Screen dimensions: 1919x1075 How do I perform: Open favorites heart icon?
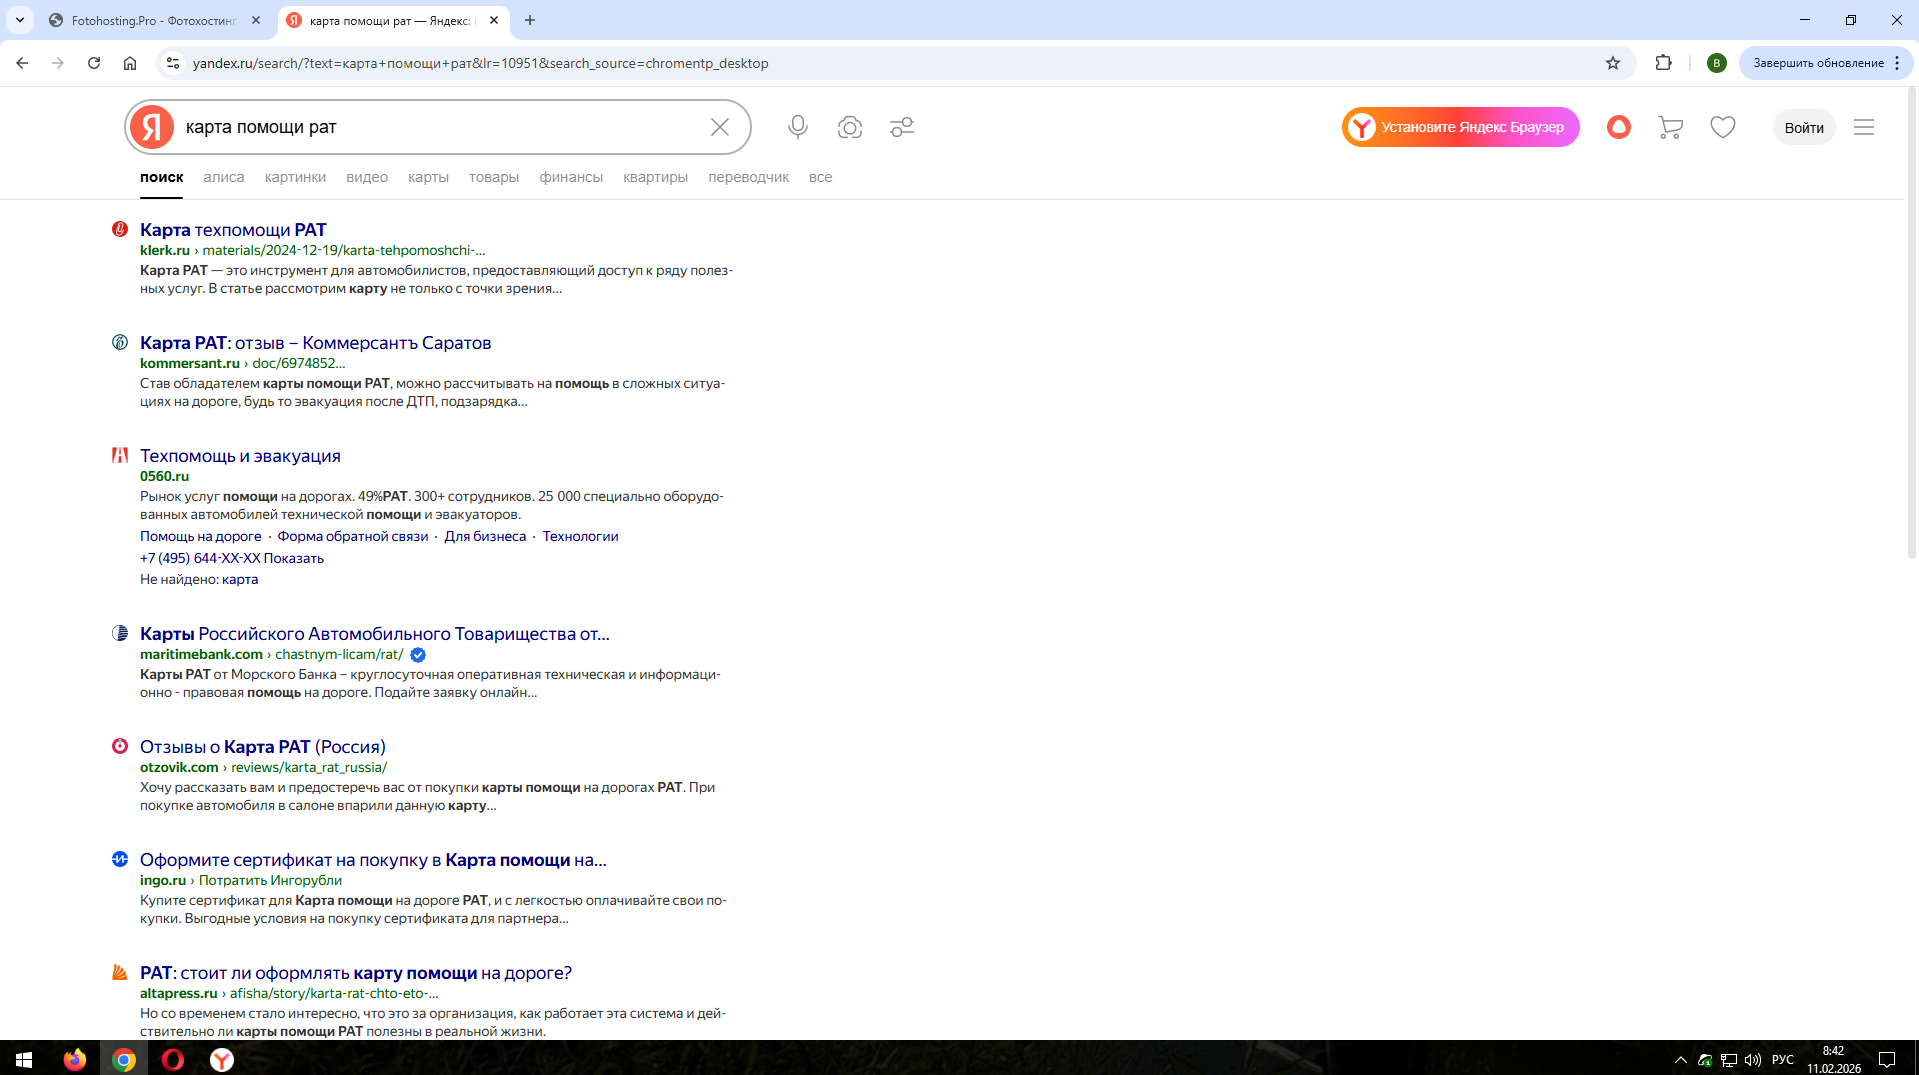[x=1723, y=127]
